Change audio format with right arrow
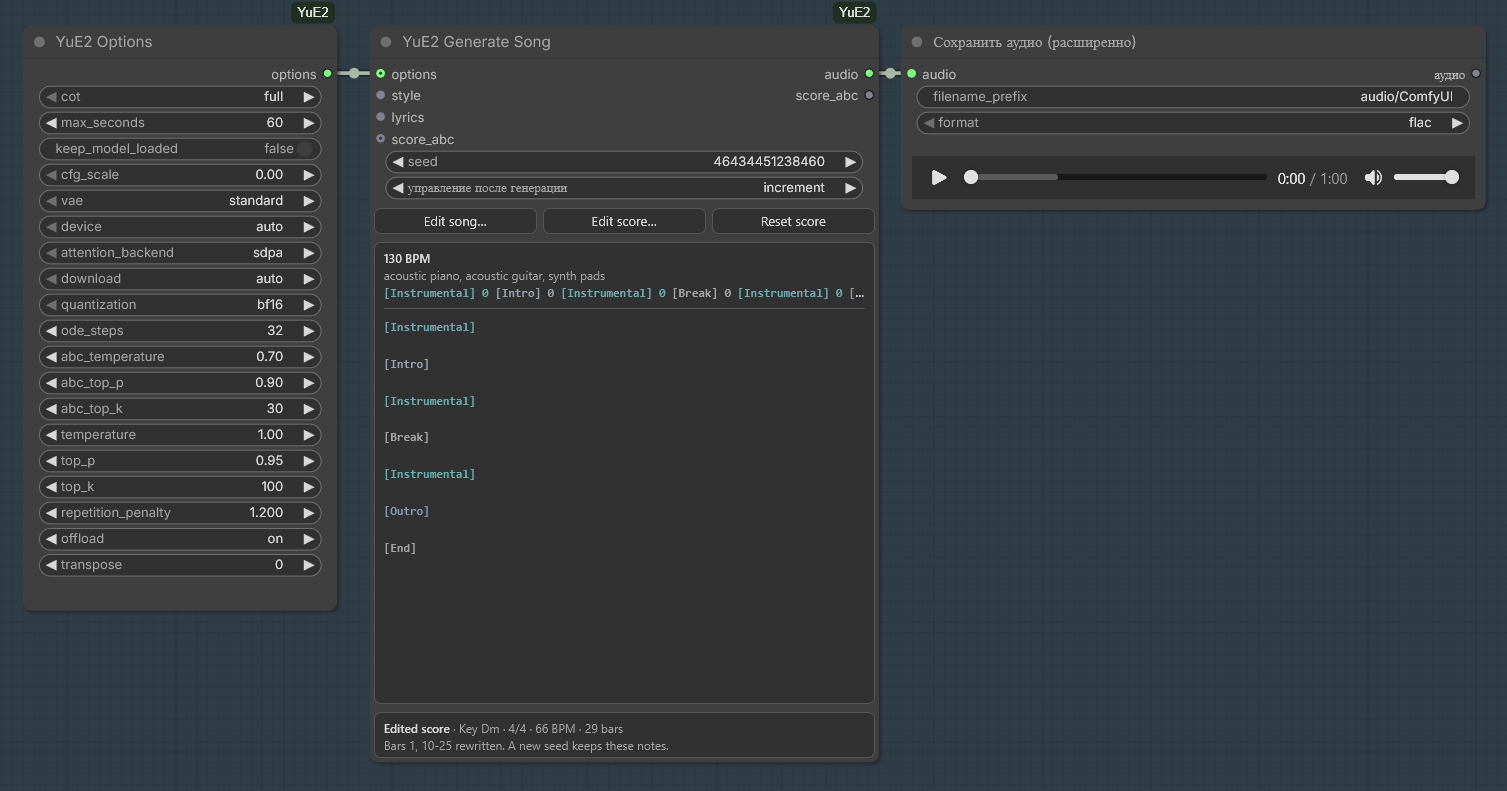The width and height of the screenshot is (1507, 791). click(x=1458, y=123)
